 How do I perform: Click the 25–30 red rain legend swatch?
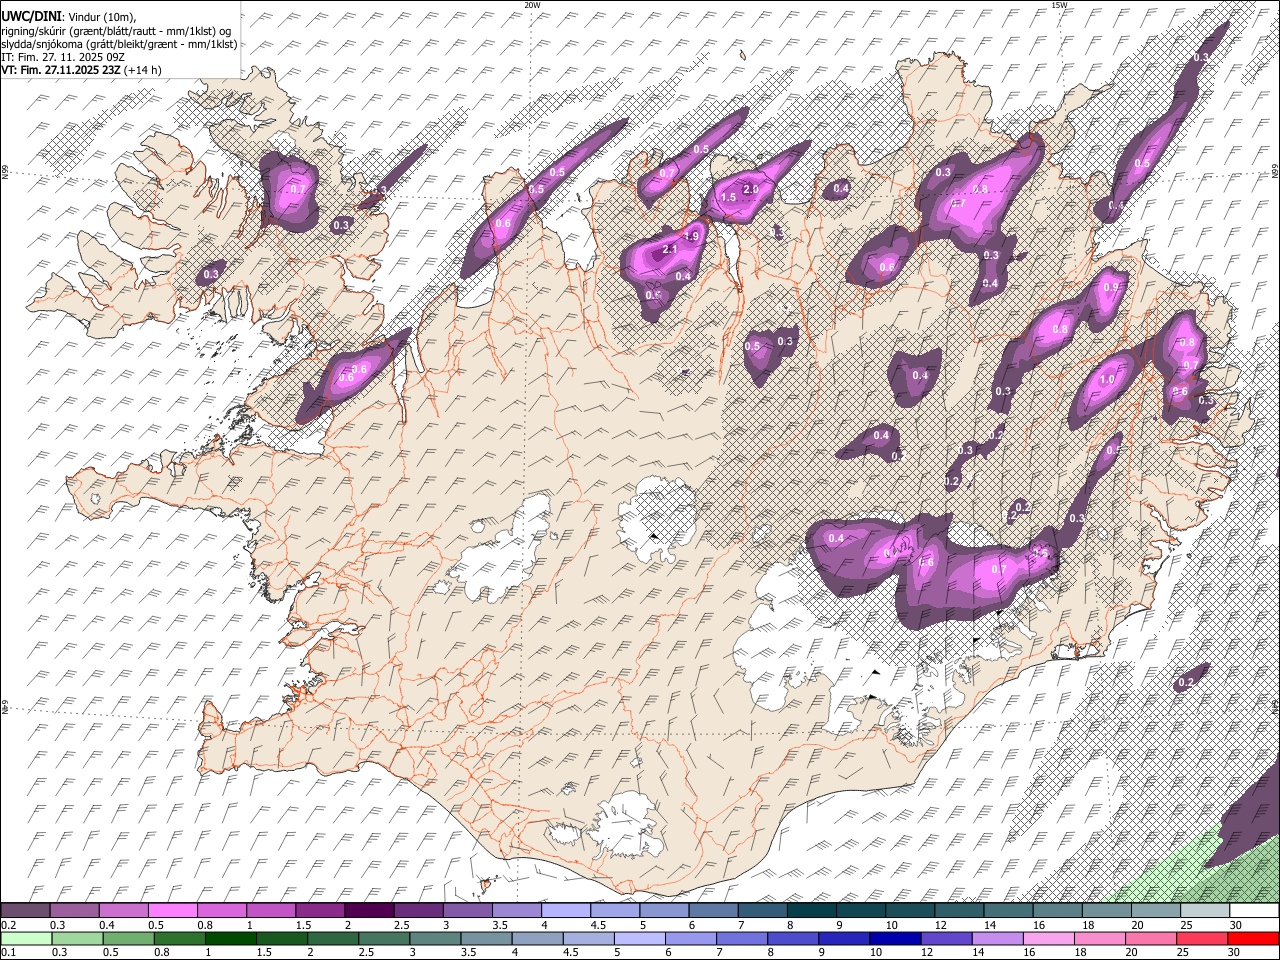(x=1201, y=938)
